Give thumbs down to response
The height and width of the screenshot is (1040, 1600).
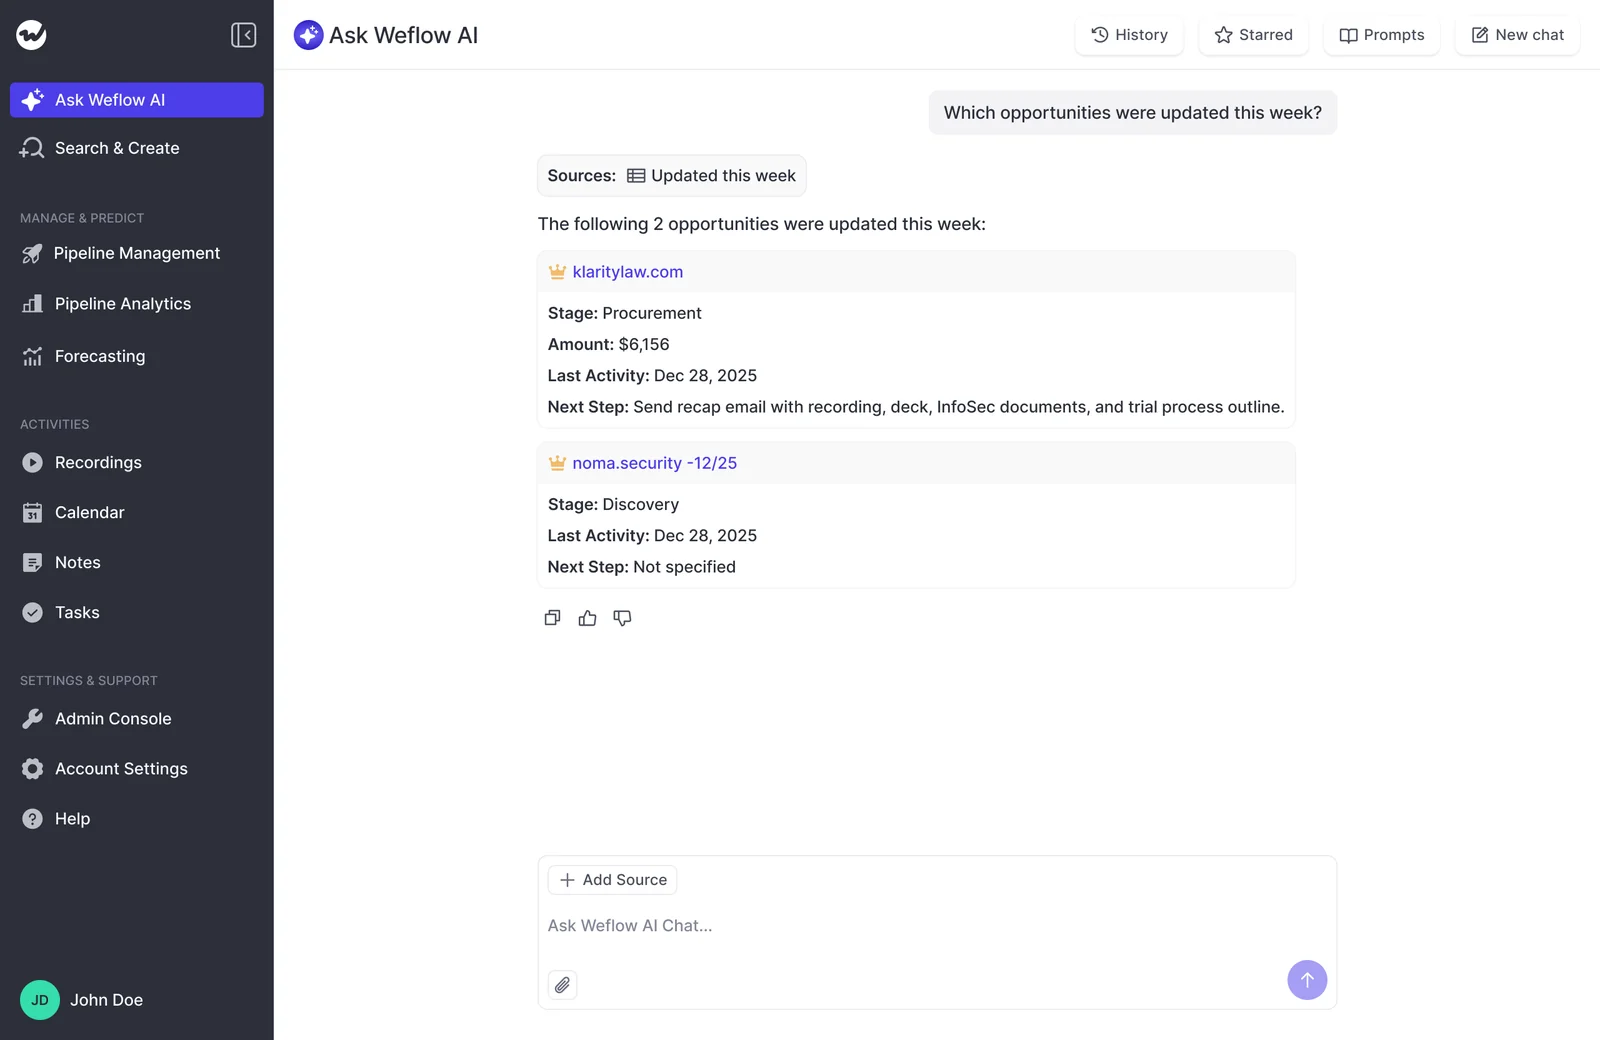click(x=622, y=618)
